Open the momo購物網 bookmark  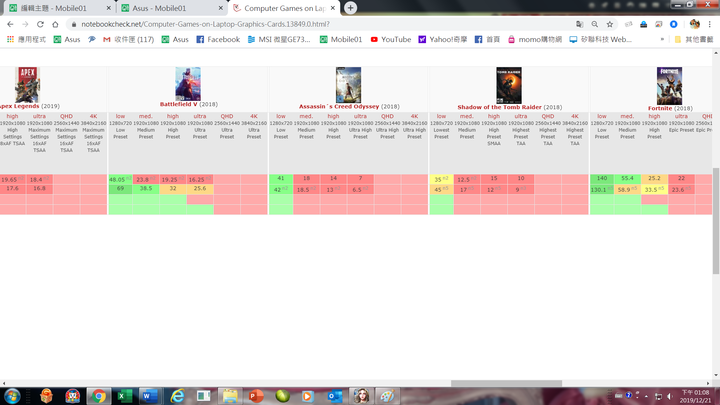point(534,39)
